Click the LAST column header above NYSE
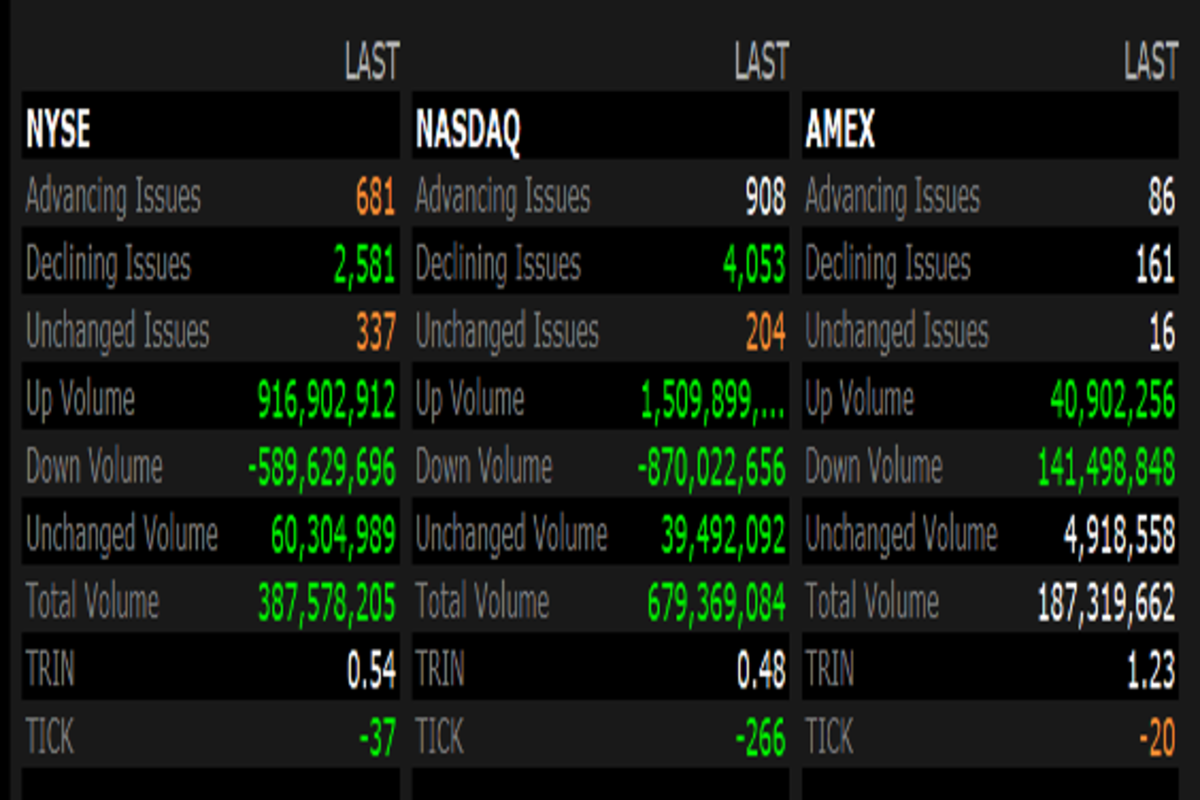 click(x=371, y=62)
